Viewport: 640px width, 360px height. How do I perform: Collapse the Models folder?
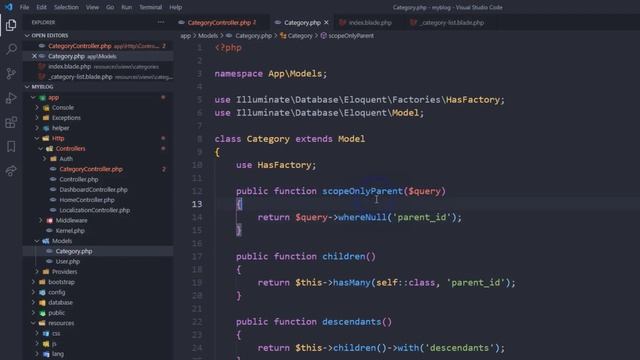(37, 241)
